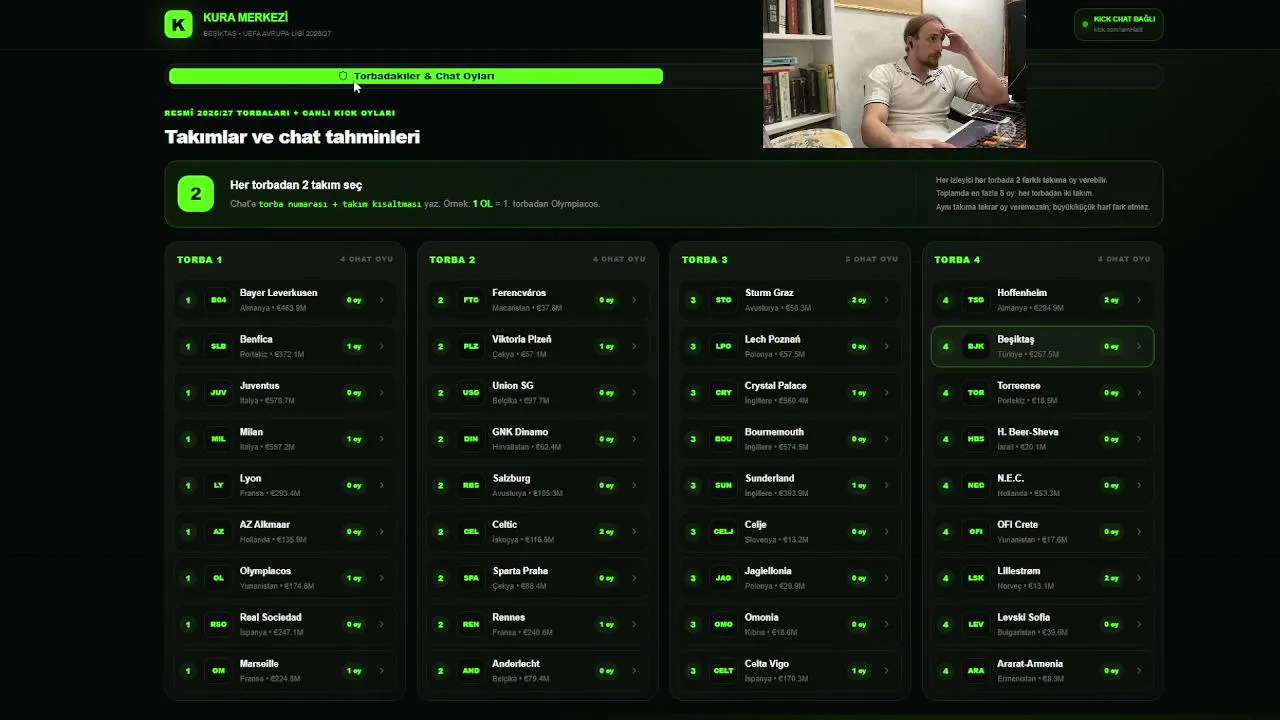Click the TORBA 2 heading

(x=452, y=260)
